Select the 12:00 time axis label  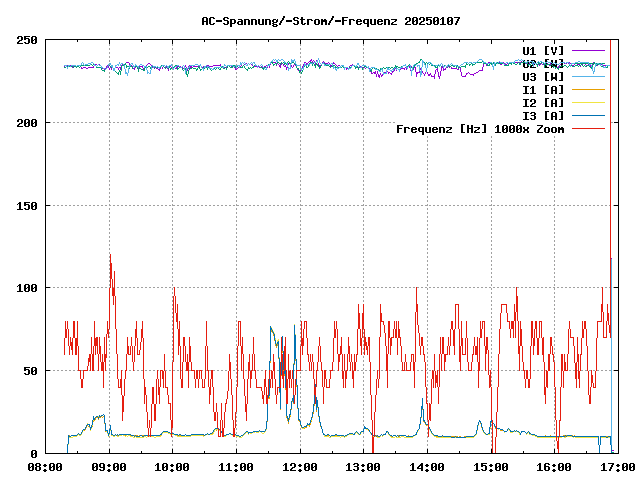(x=300, y=467)
